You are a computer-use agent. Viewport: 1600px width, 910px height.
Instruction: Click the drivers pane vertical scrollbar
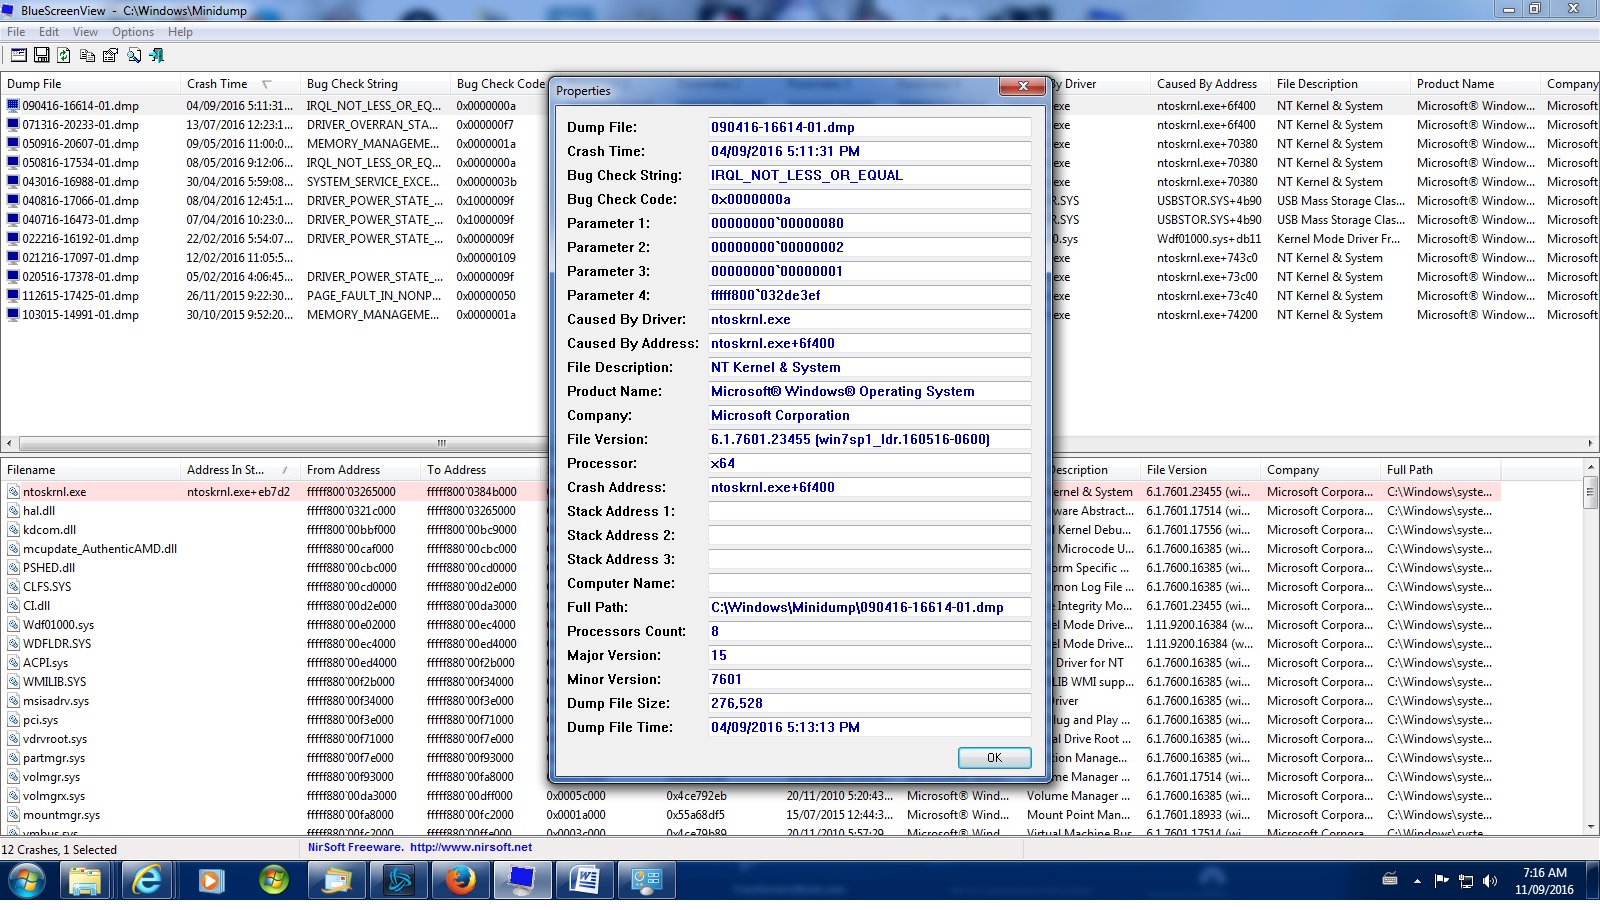1591,646
